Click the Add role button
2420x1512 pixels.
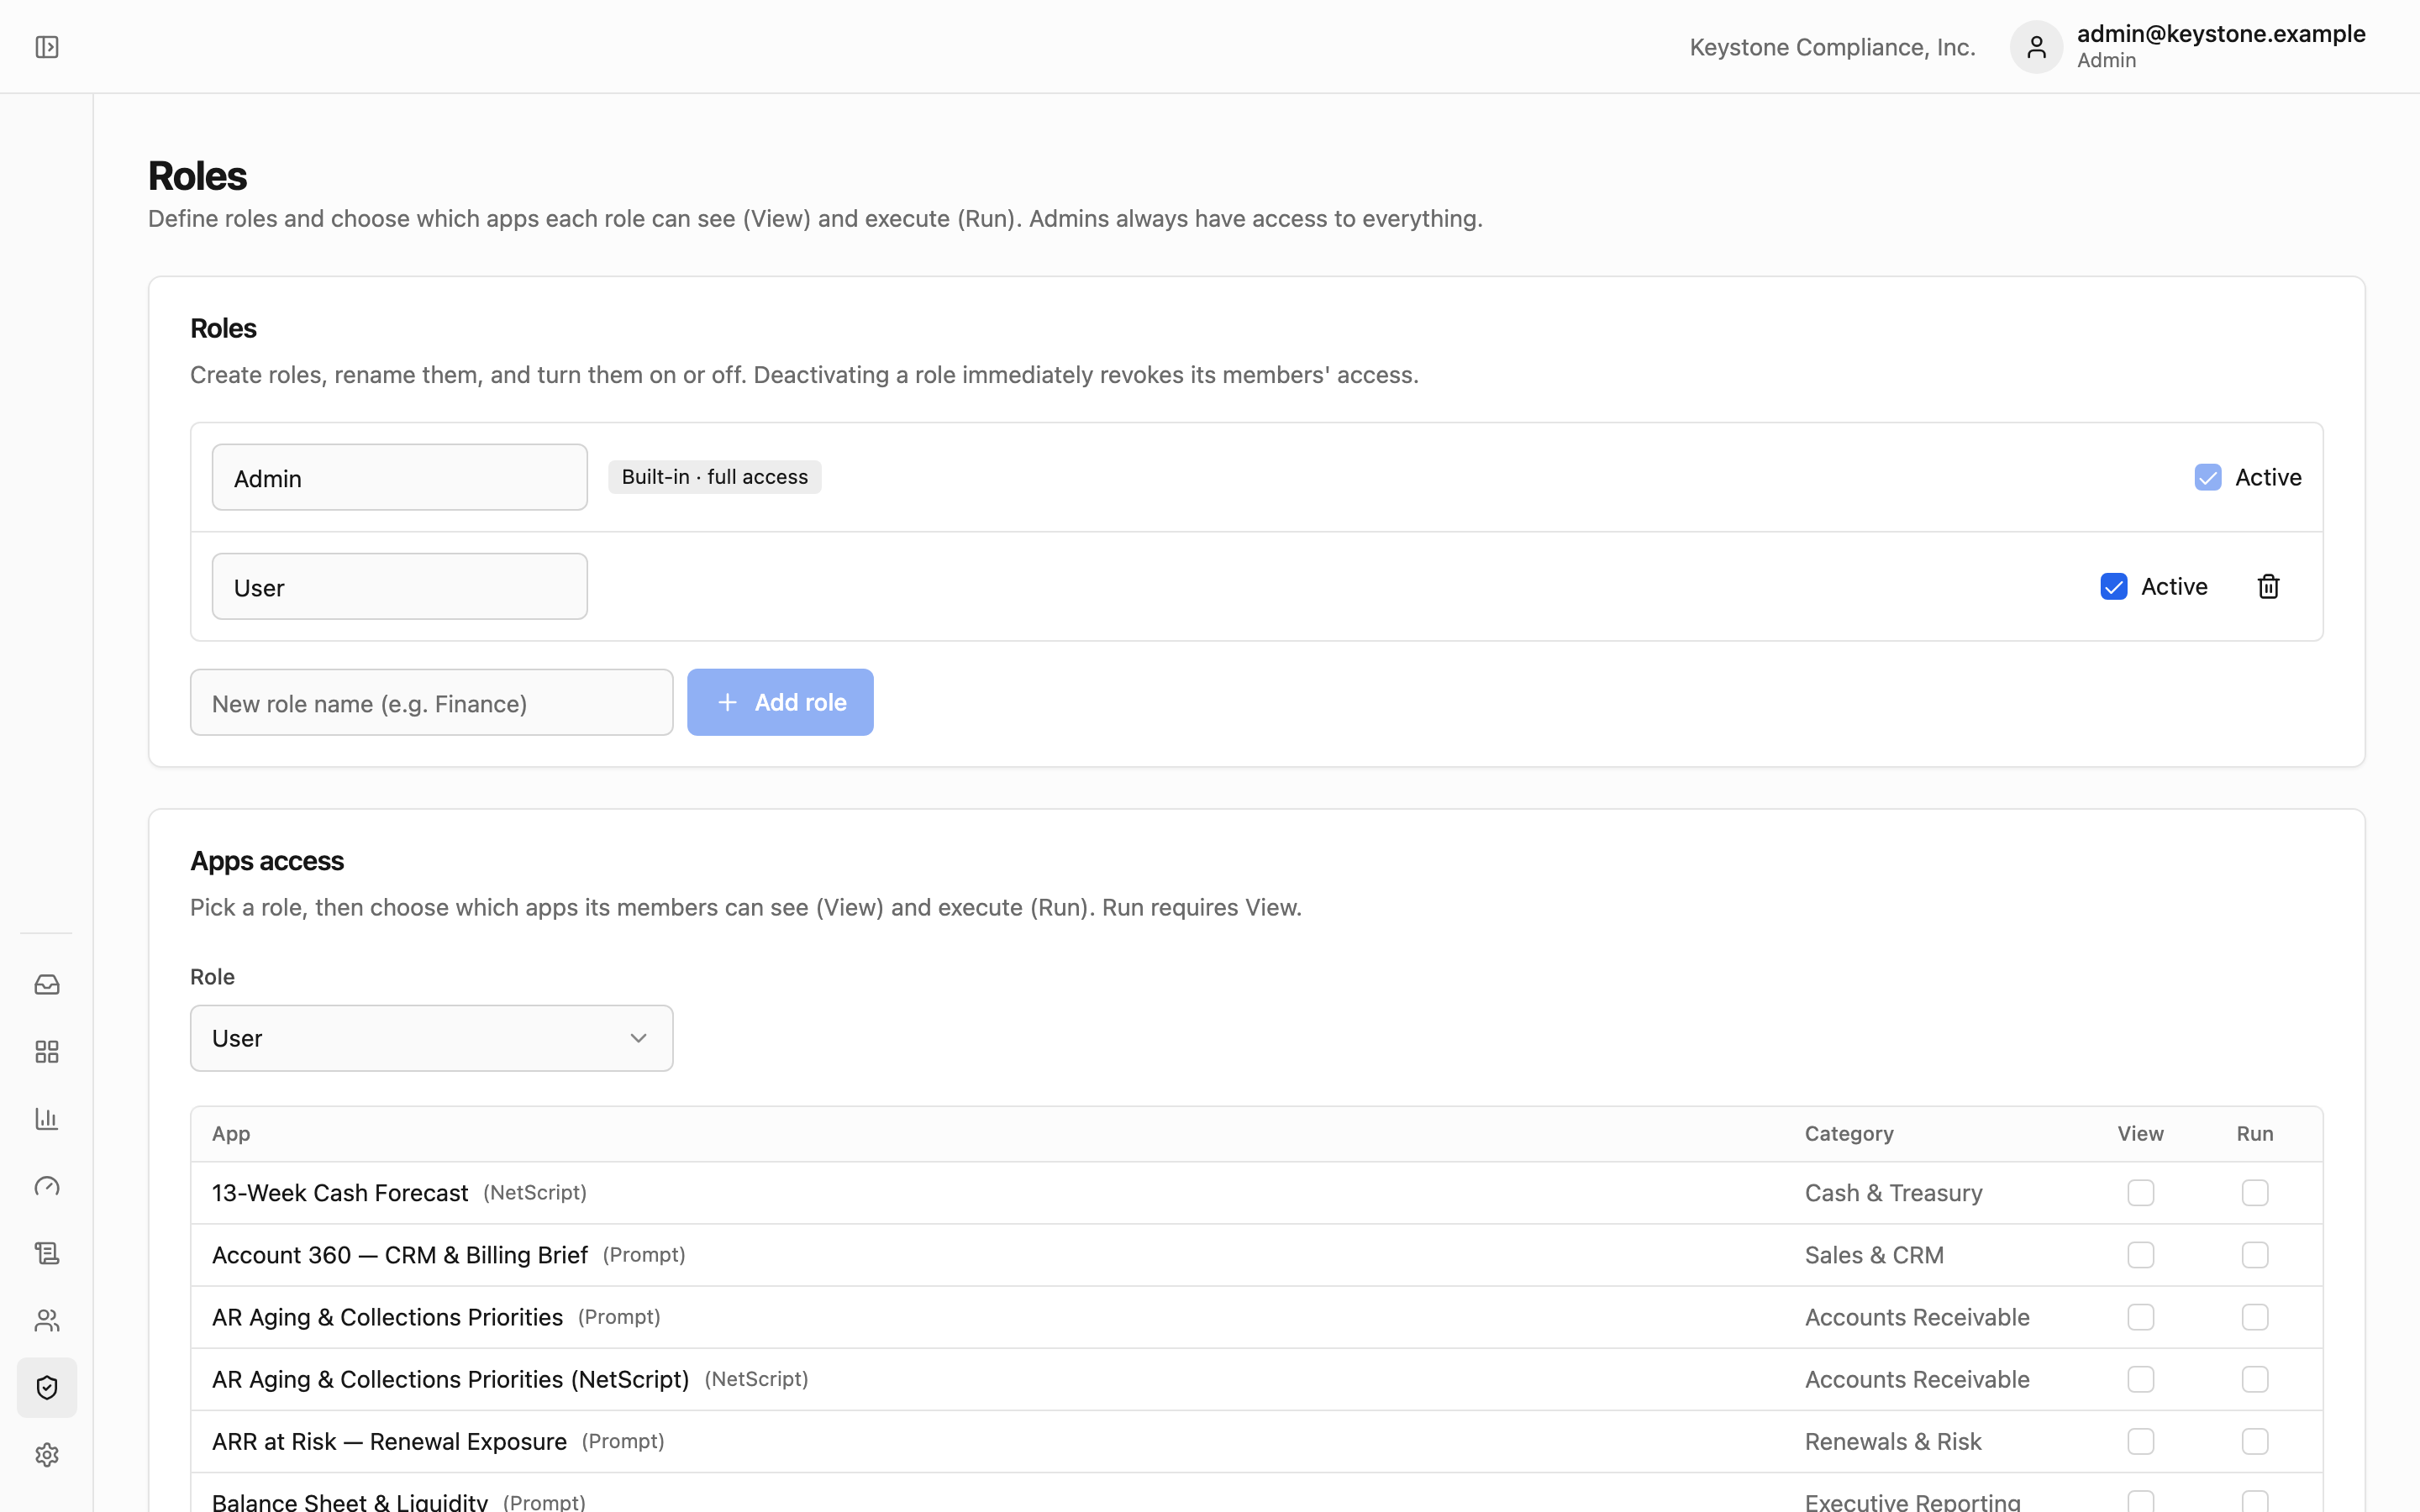(780, 702)
